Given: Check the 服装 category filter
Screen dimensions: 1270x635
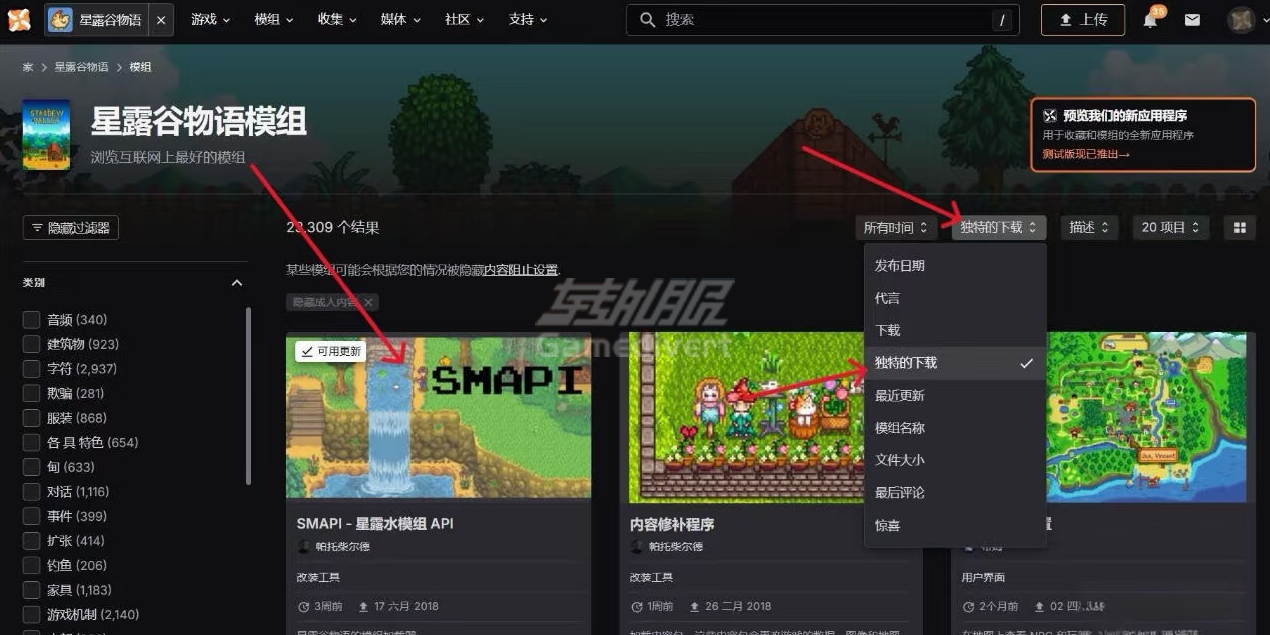Looking at the screenshot, I should coord(29,417).
